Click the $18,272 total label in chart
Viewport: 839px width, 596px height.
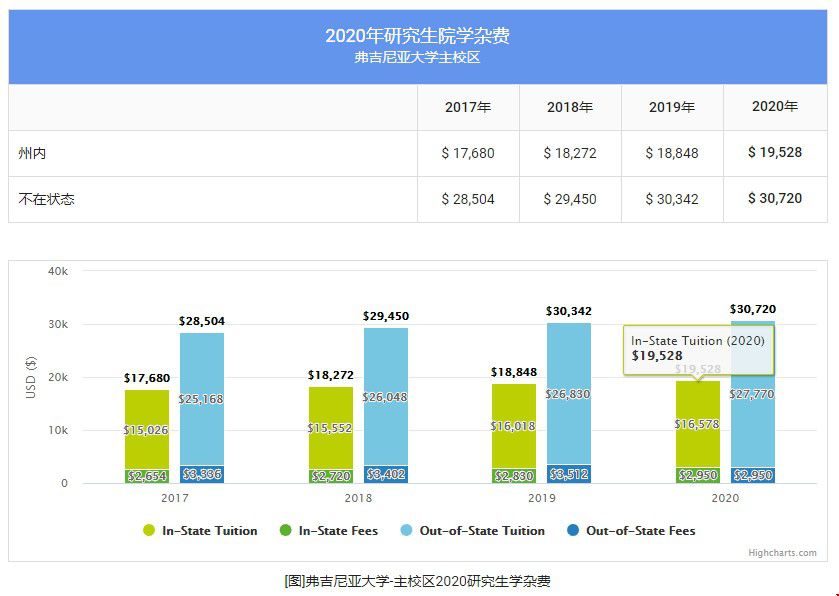coord(331,375)
